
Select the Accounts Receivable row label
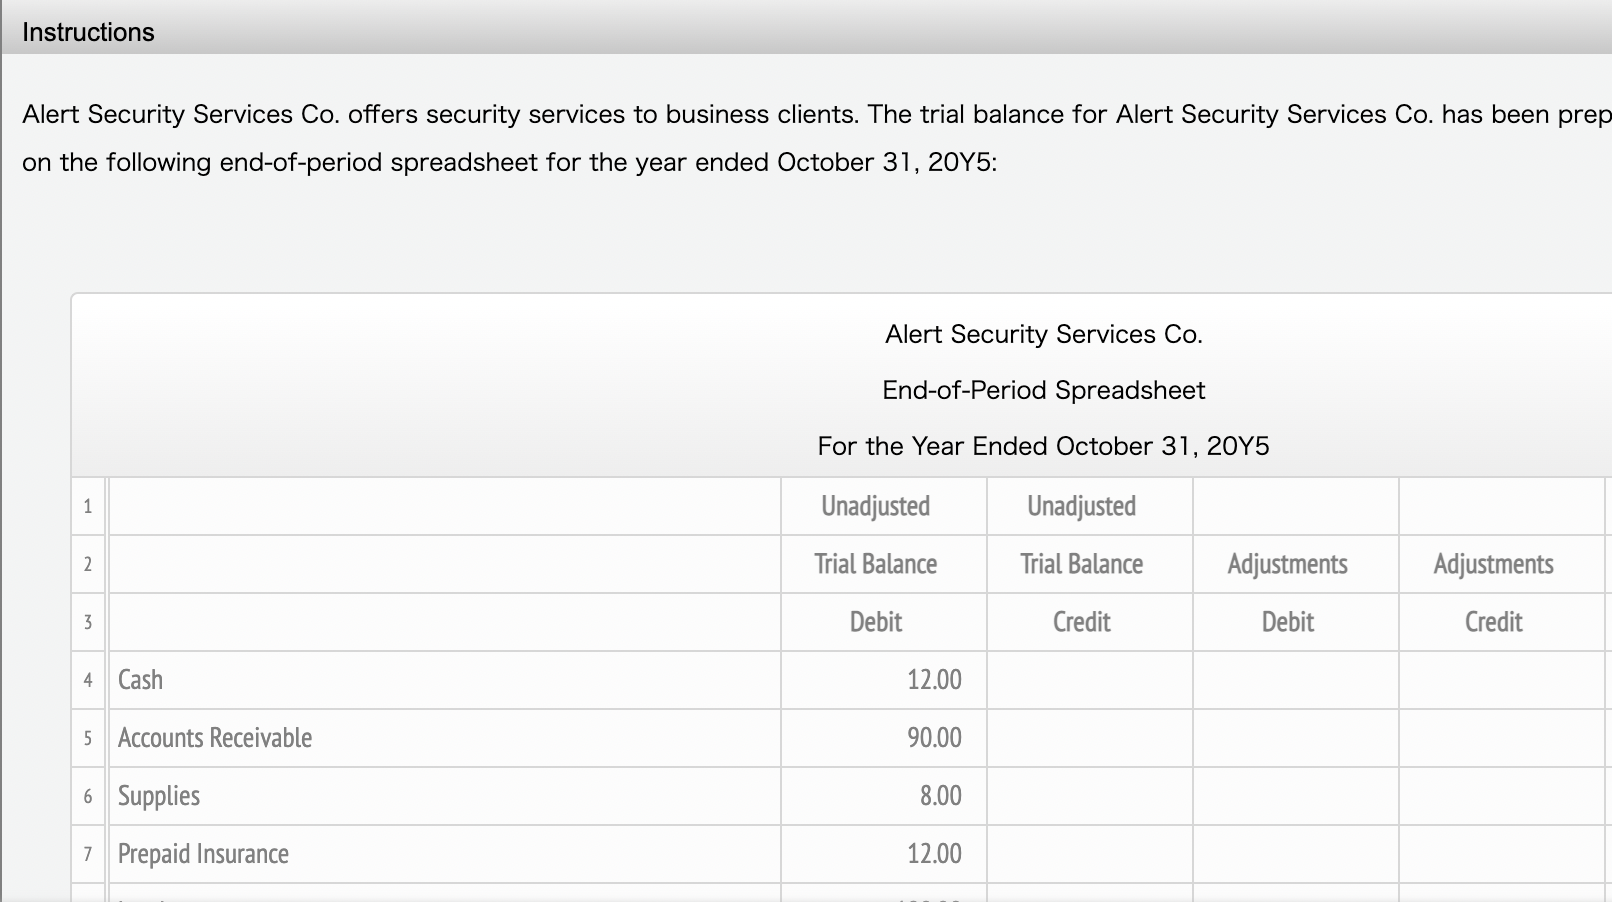pyautogui.click(x=215, y=738)
